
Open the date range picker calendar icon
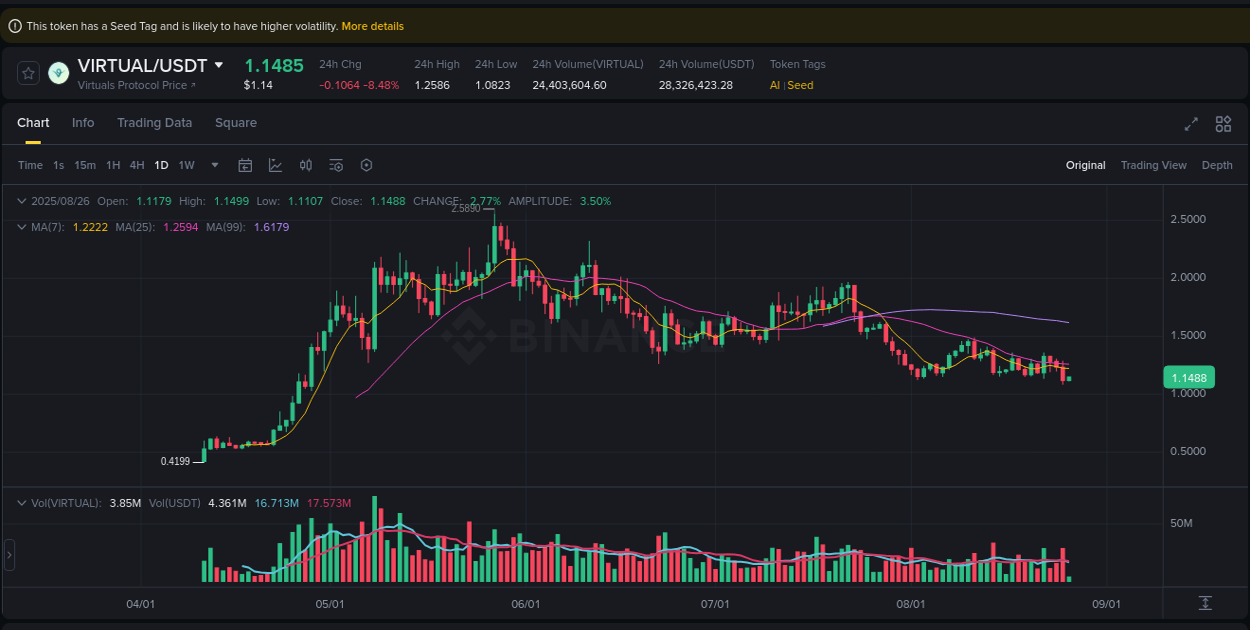(245, 165)
